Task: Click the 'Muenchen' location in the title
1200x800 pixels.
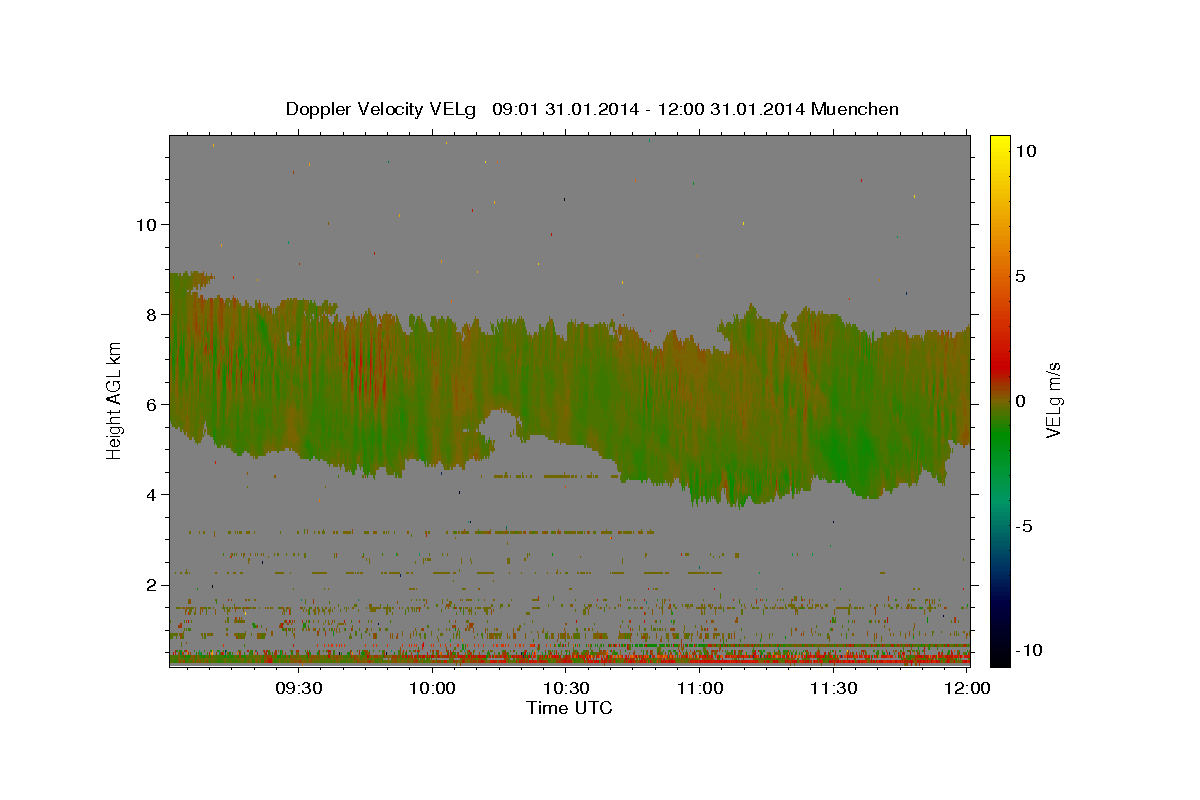Action: tap(855, 109)
